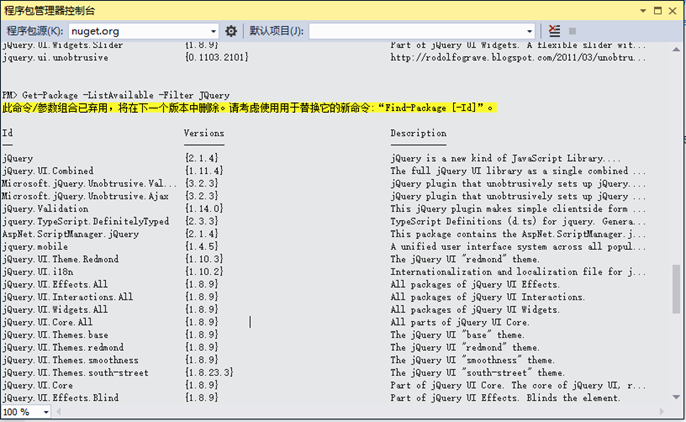686x422 pixels.
Task: Click jQuery.UI.Themes.base package Id
Action: [55, 335]
